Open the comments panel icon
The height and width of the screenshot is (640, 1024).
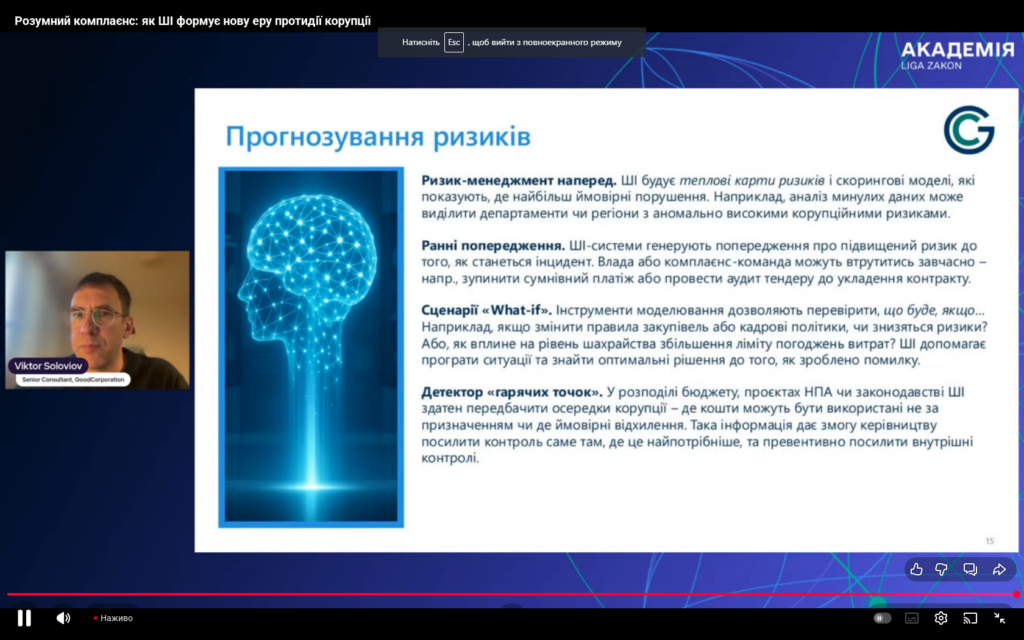pyautogui.click(x=970, y=569)
